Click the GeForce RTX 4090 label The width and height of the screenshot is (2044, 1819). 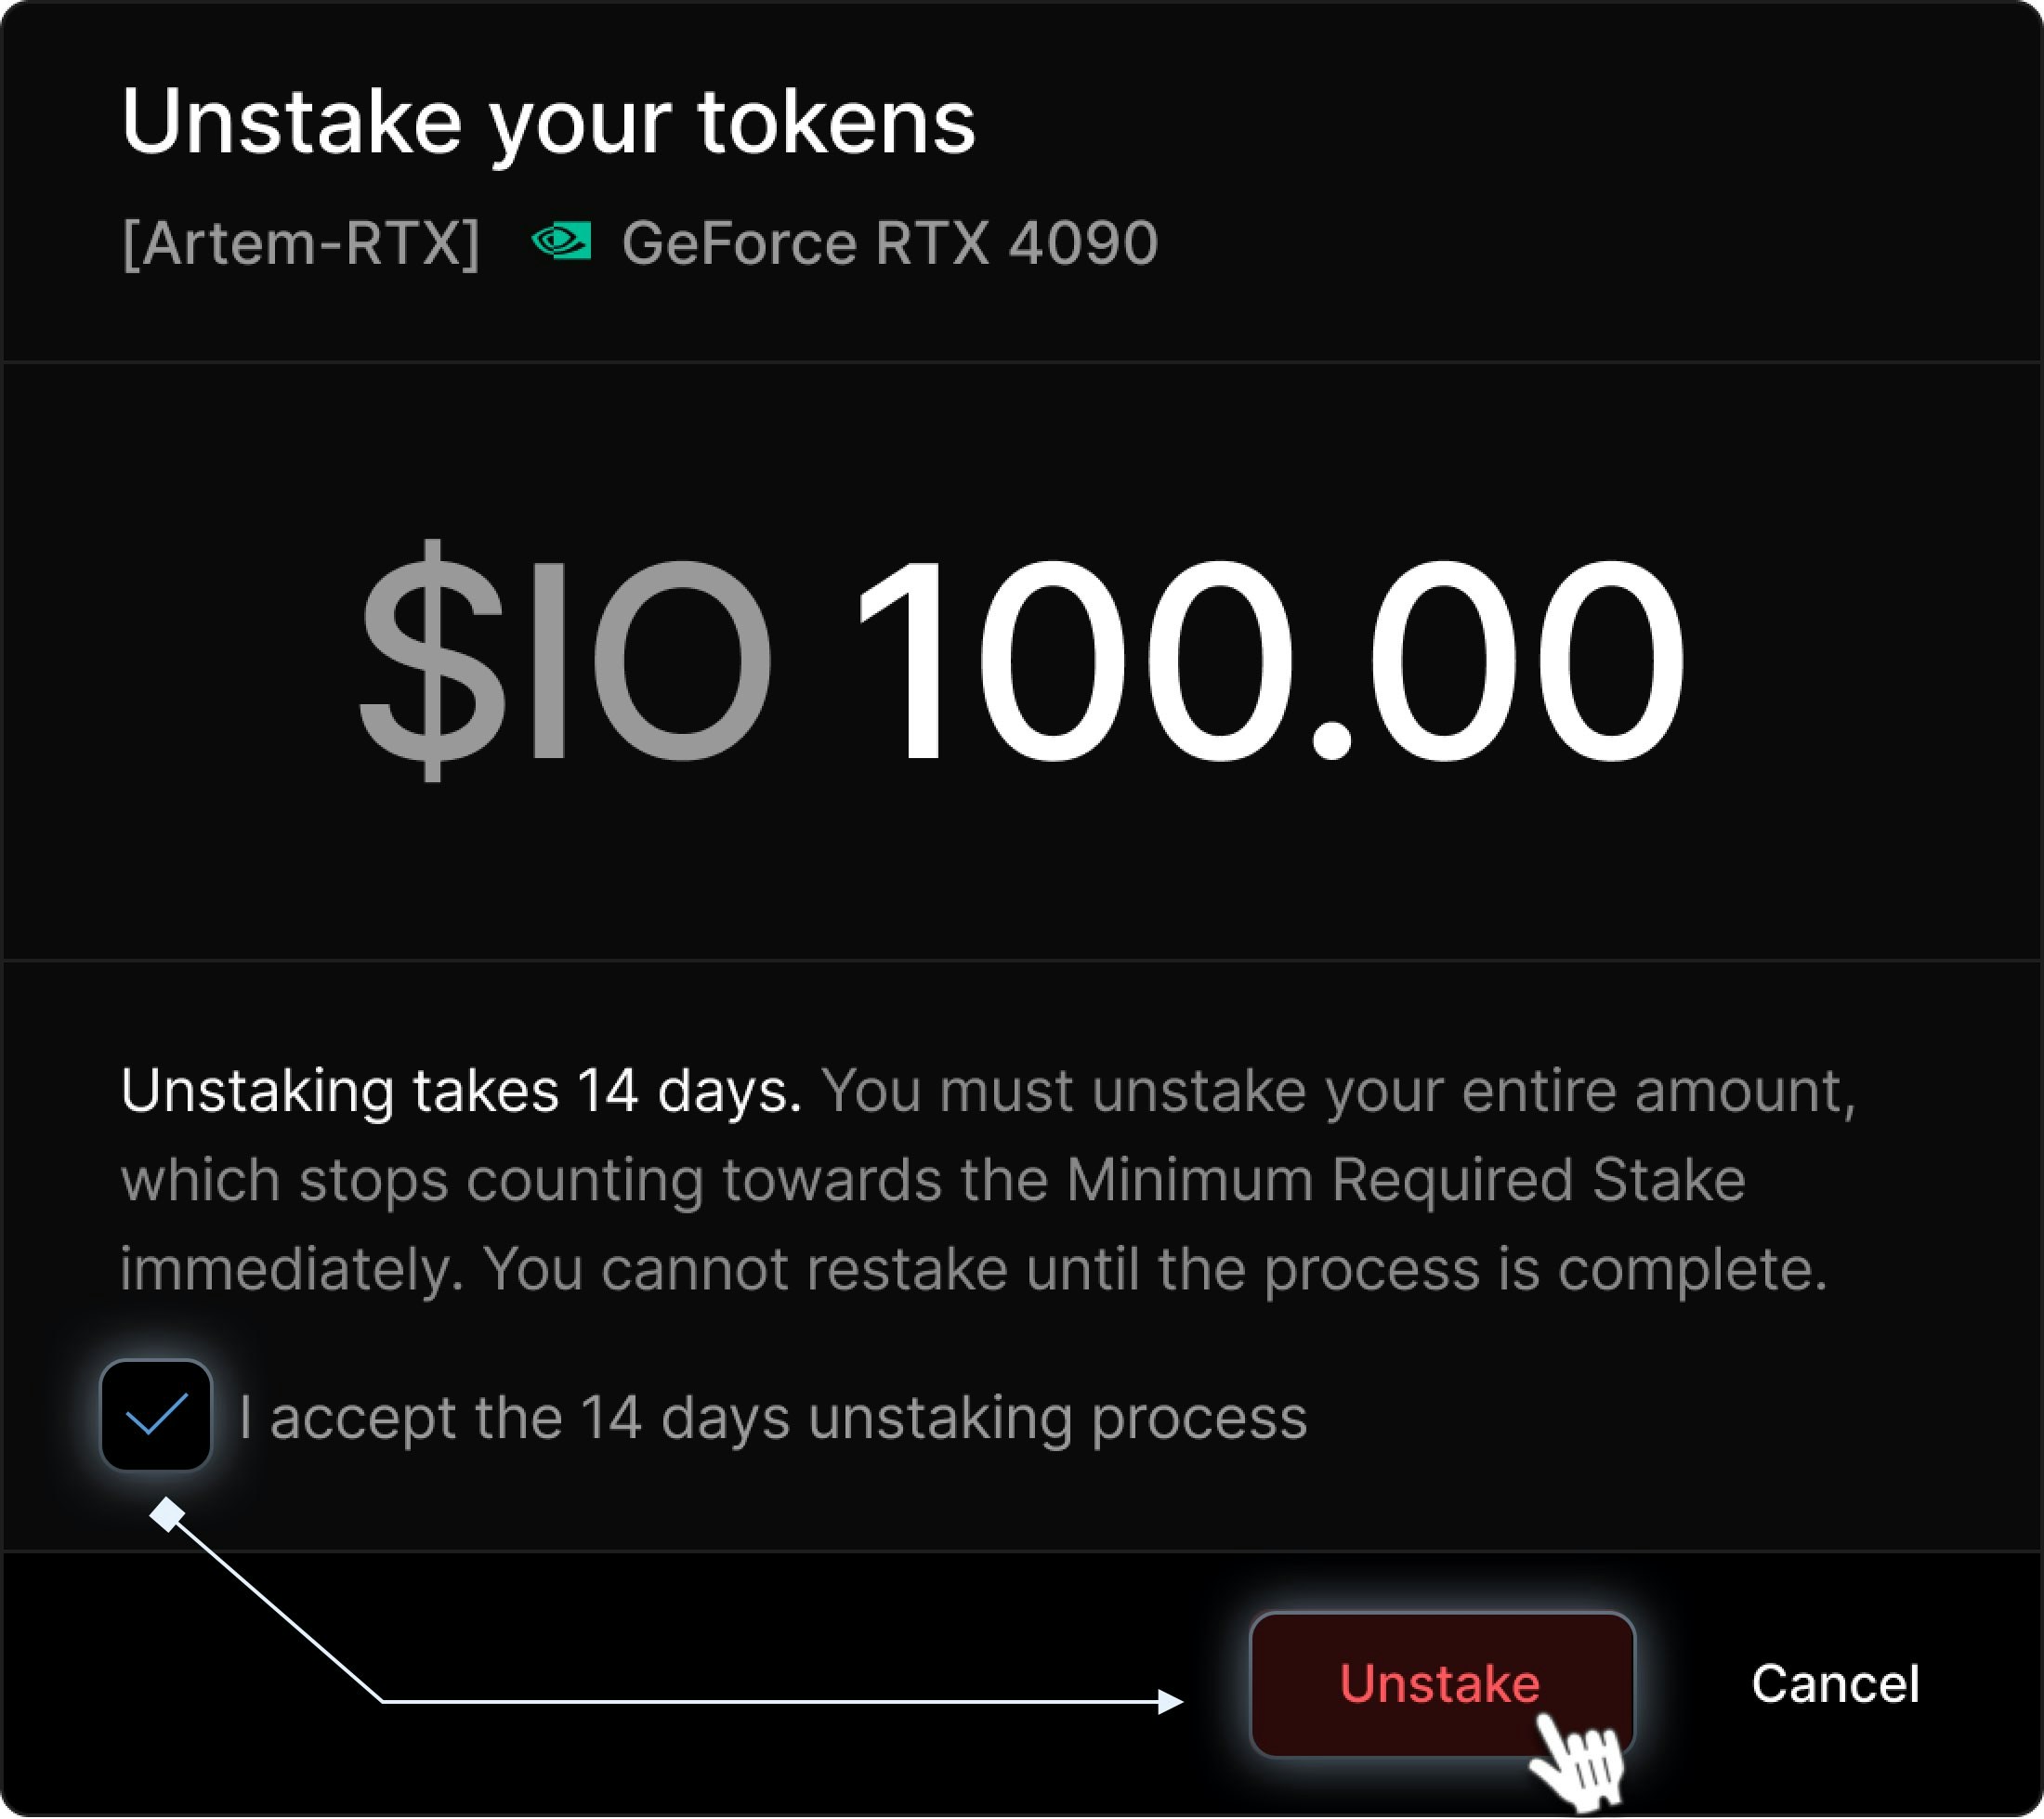click(x=889, y=243)
